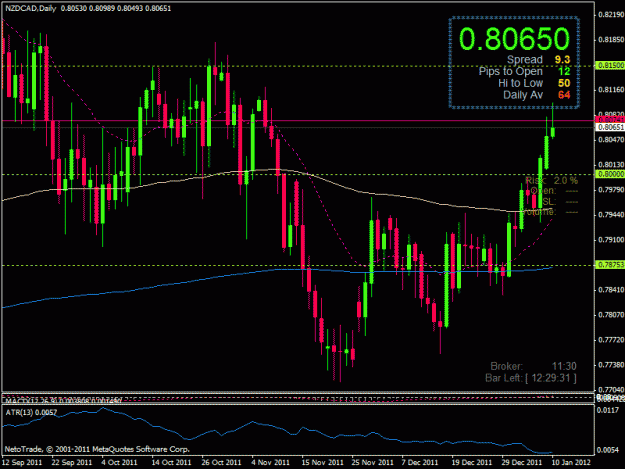
Task: Click the 4 Oct 2011 date marker
Action: 119,462
